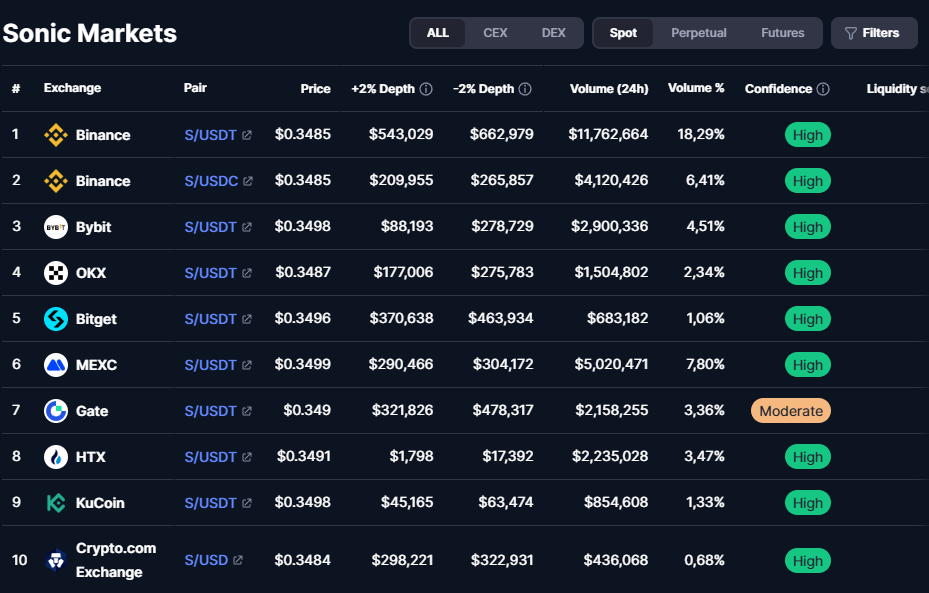929x593 pixels.
Task: Click external link icon beside S/USD pair
Action: tap(238, 560)
